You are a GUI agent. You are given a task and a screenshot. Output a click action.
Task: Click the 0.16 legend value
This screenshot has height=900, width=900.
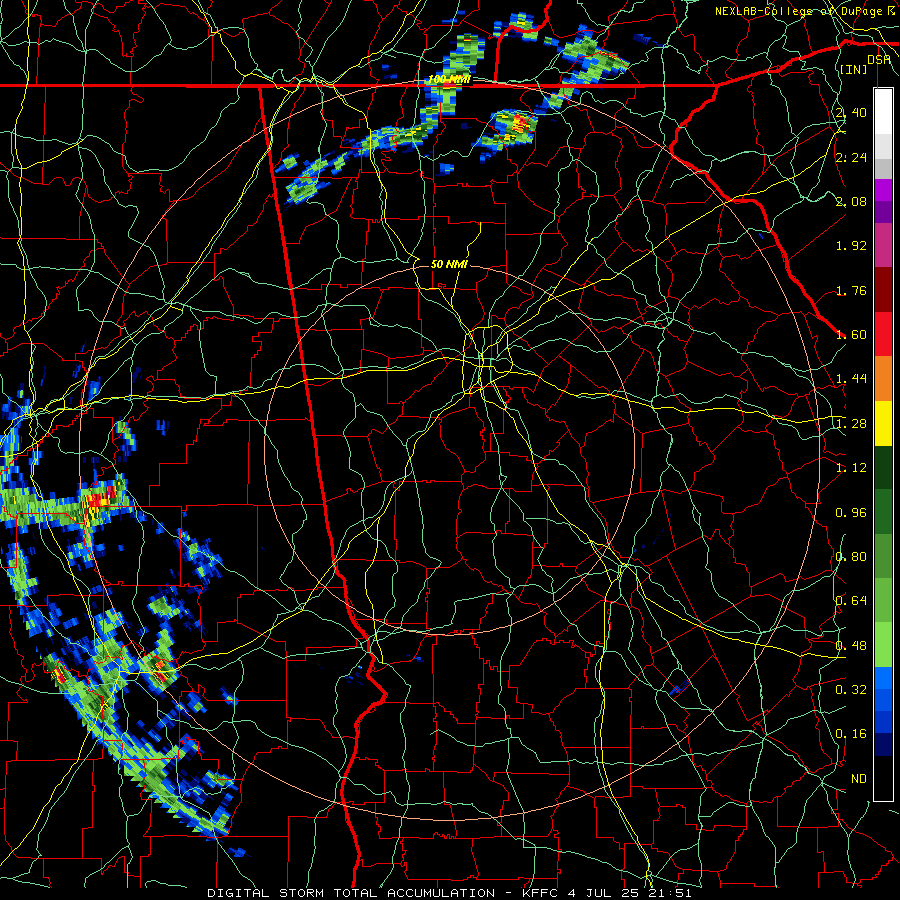click(x=851, y=734)
